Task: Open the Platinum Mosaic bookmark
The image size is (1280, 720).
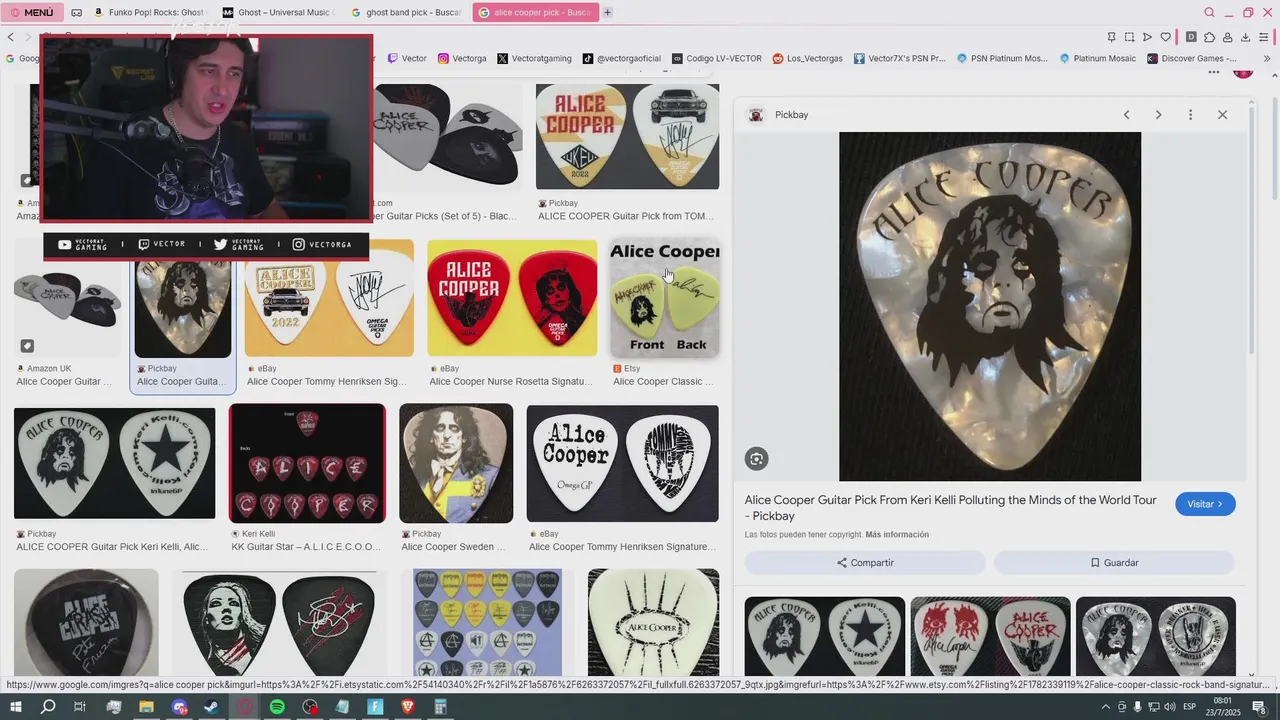Action: click(x=1097, y=58)
